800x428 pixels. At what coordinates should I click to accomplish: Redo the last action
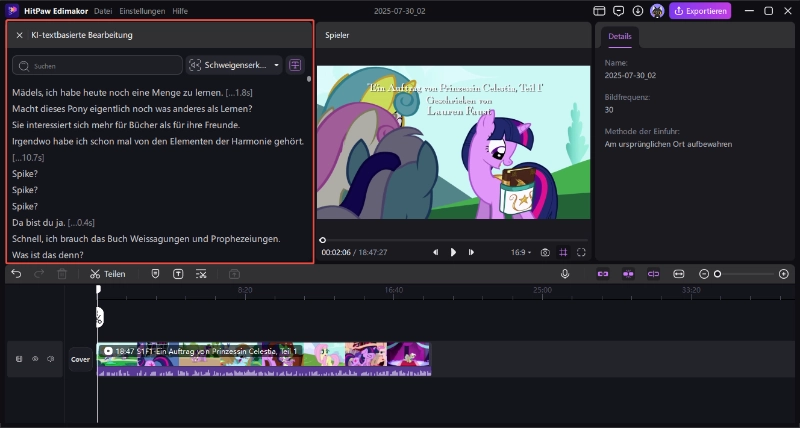click(x=39, y=274)
